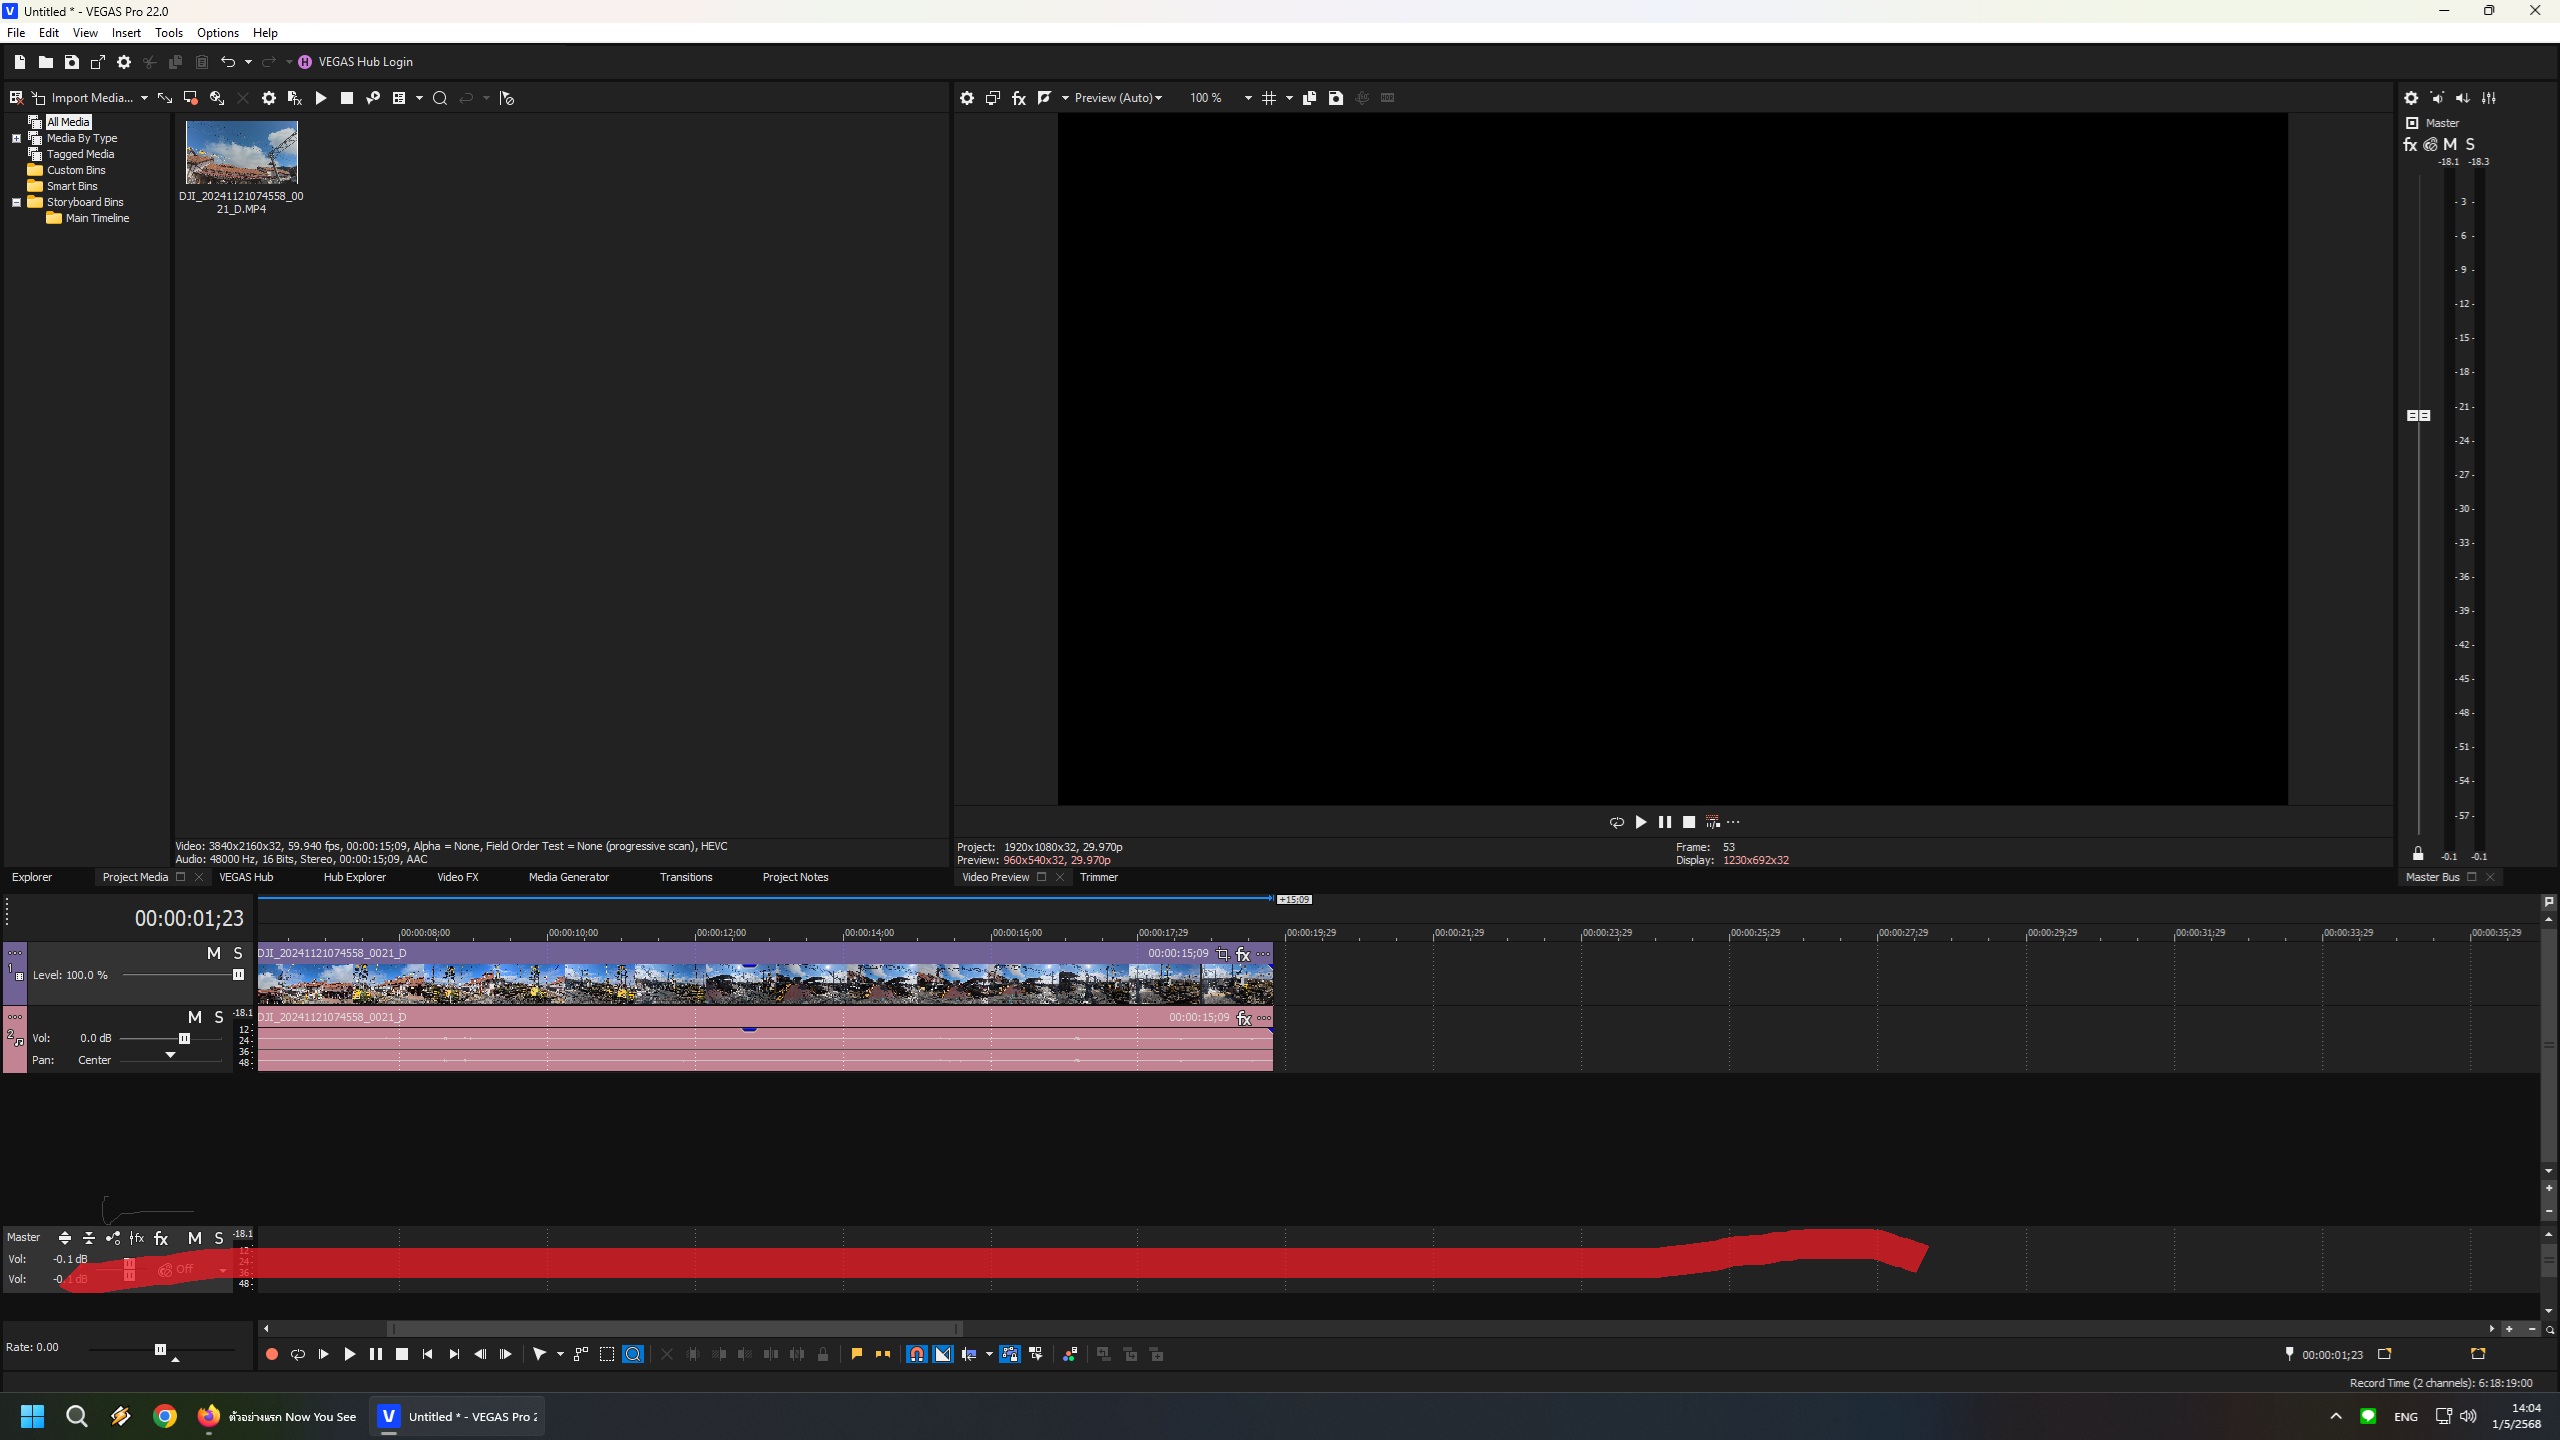This screenshot has height=1440, width=2560.
Task: Open the Tools menu
Action: point(169,33)
